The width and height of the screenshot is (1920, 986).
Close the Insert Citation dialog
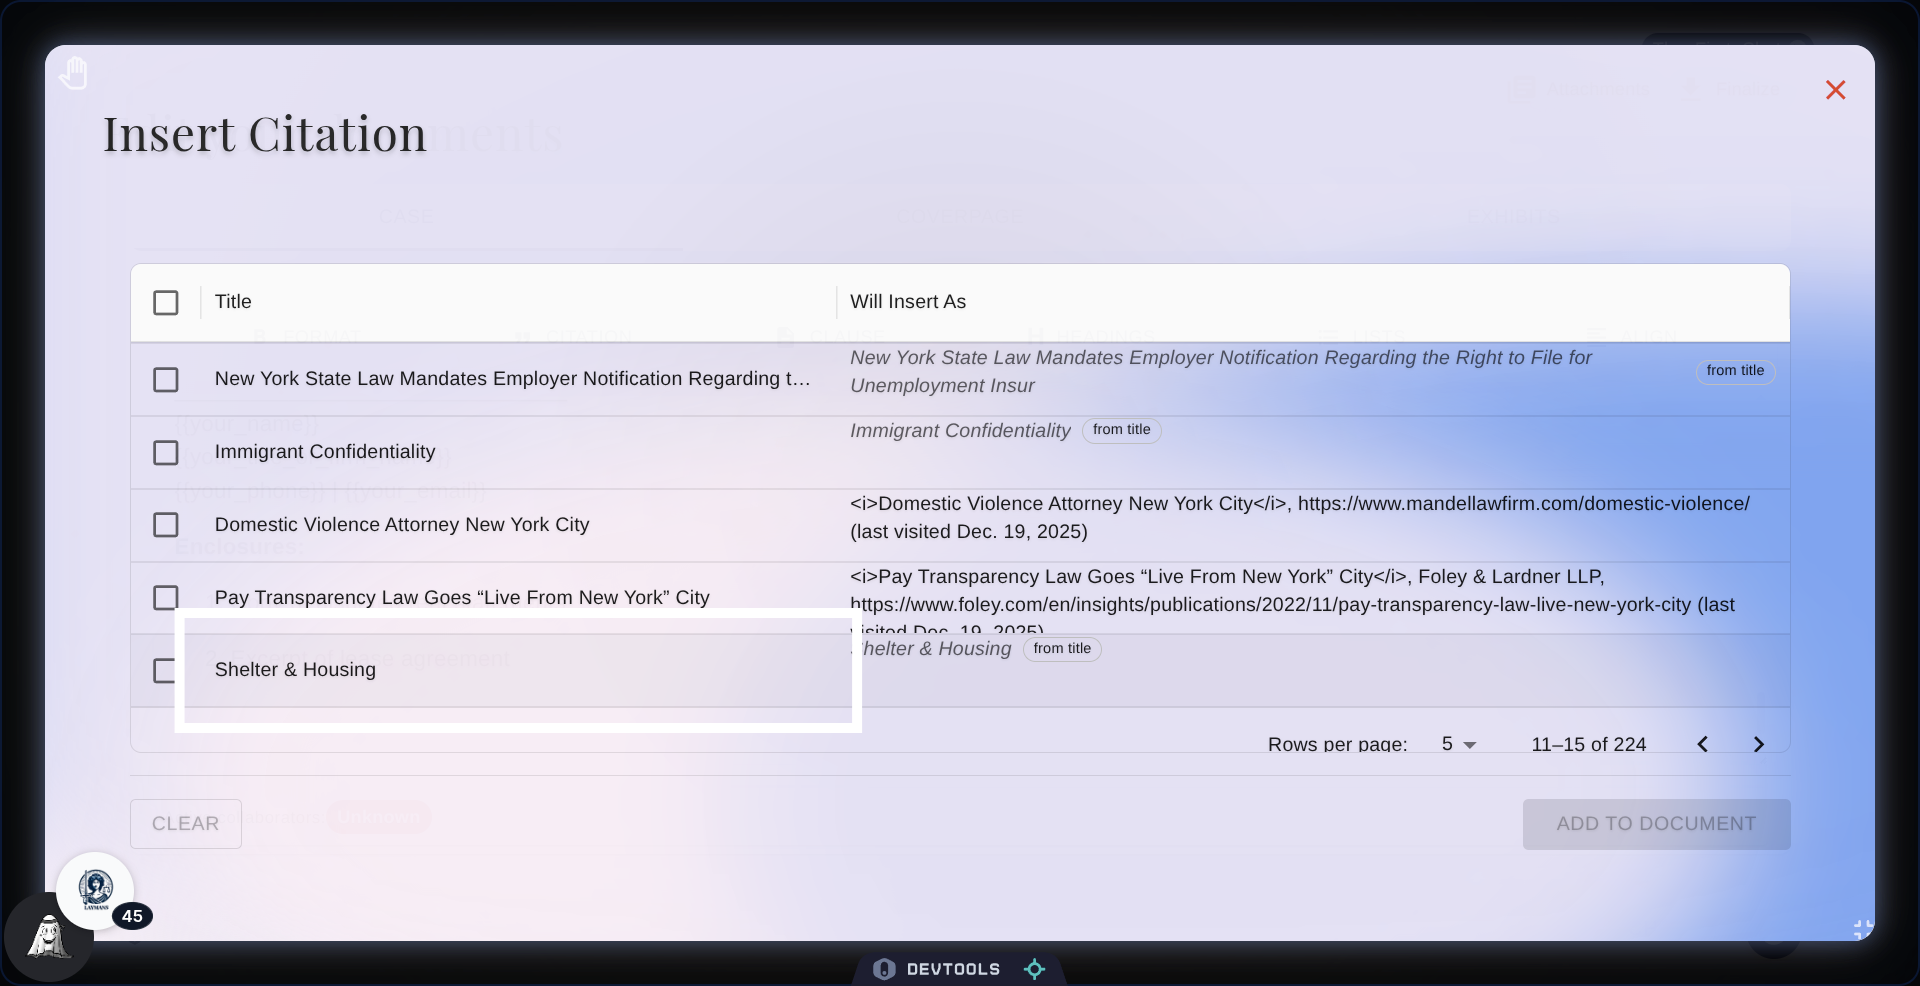point(1835,90)
